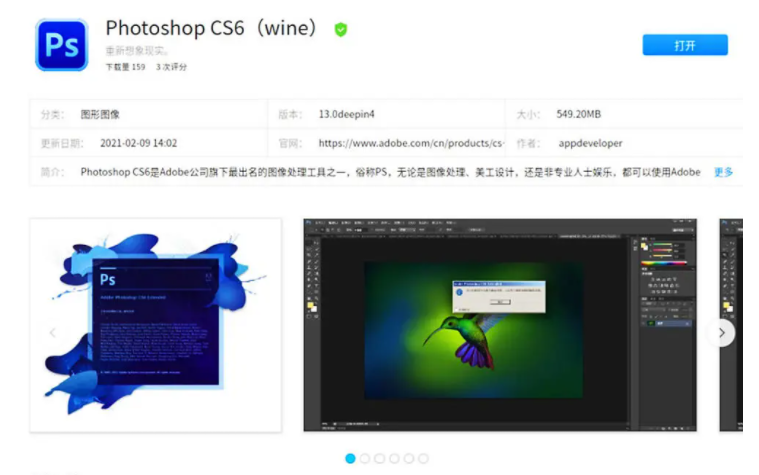Show previous screenshot with left arrow
The width and height of the screenshot is (759, 475).
(53, 333)
